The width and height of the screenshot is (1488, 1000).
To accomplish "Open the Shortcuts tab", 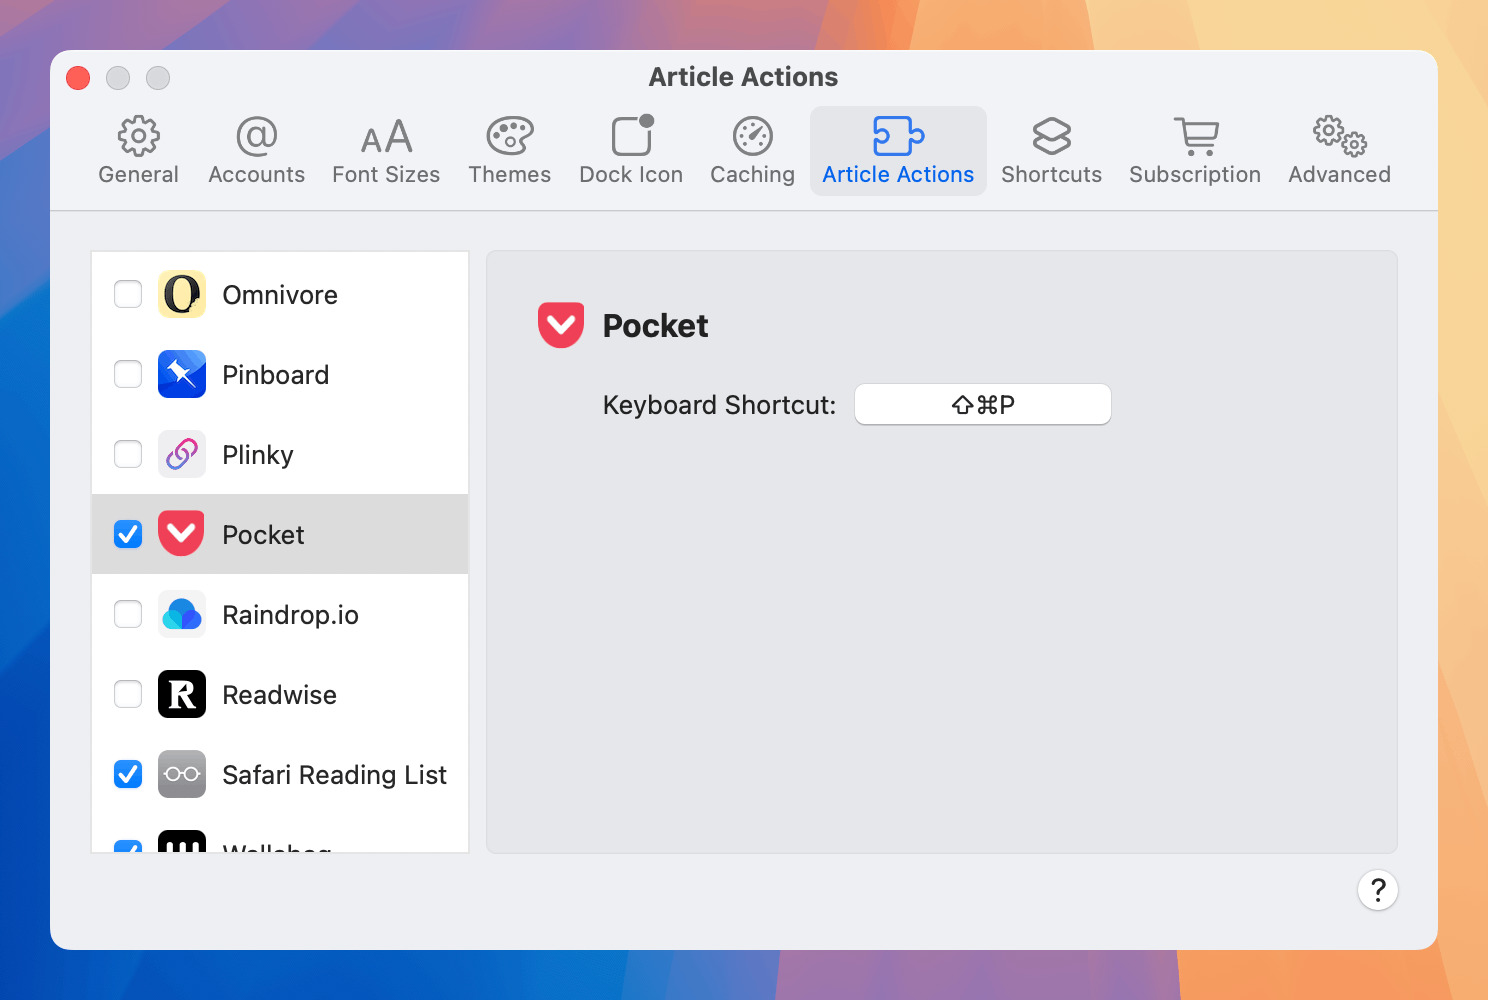I will 1052,151.
